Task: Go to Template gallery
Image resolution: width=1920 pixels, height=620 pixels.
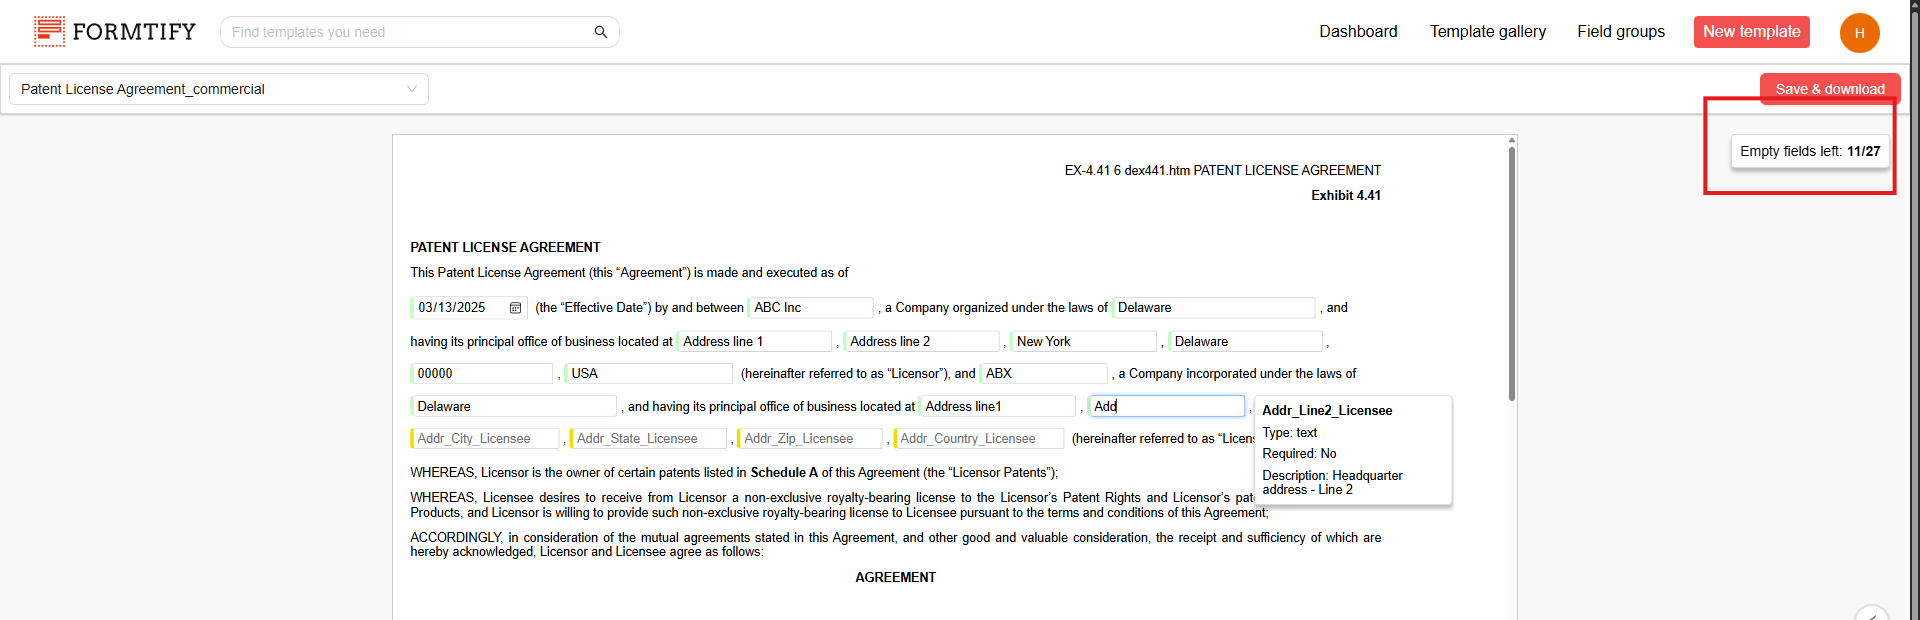Action: coord(1487,32)
